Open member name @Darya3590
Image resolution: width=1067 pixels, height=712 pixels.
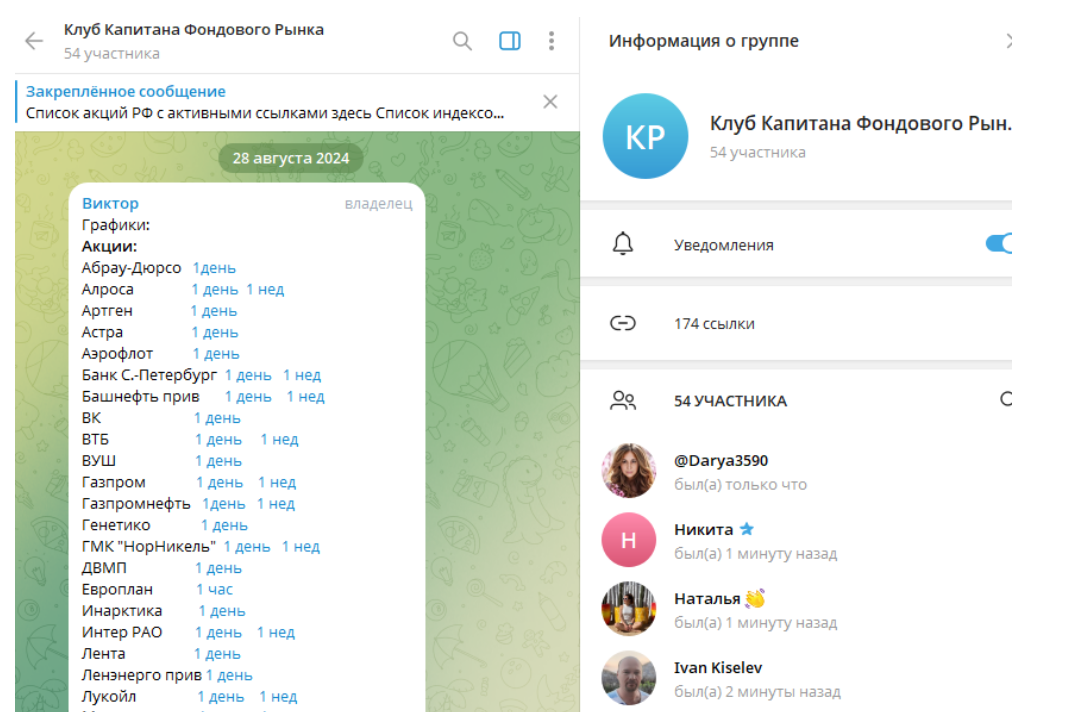(x=721, y=461)
